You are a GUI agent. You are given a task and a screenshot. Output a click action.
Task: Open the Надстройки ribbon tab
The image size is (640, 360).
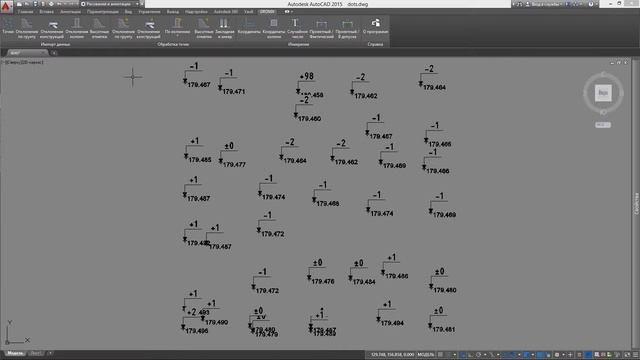pyautogui.click(x=196, y=12)
